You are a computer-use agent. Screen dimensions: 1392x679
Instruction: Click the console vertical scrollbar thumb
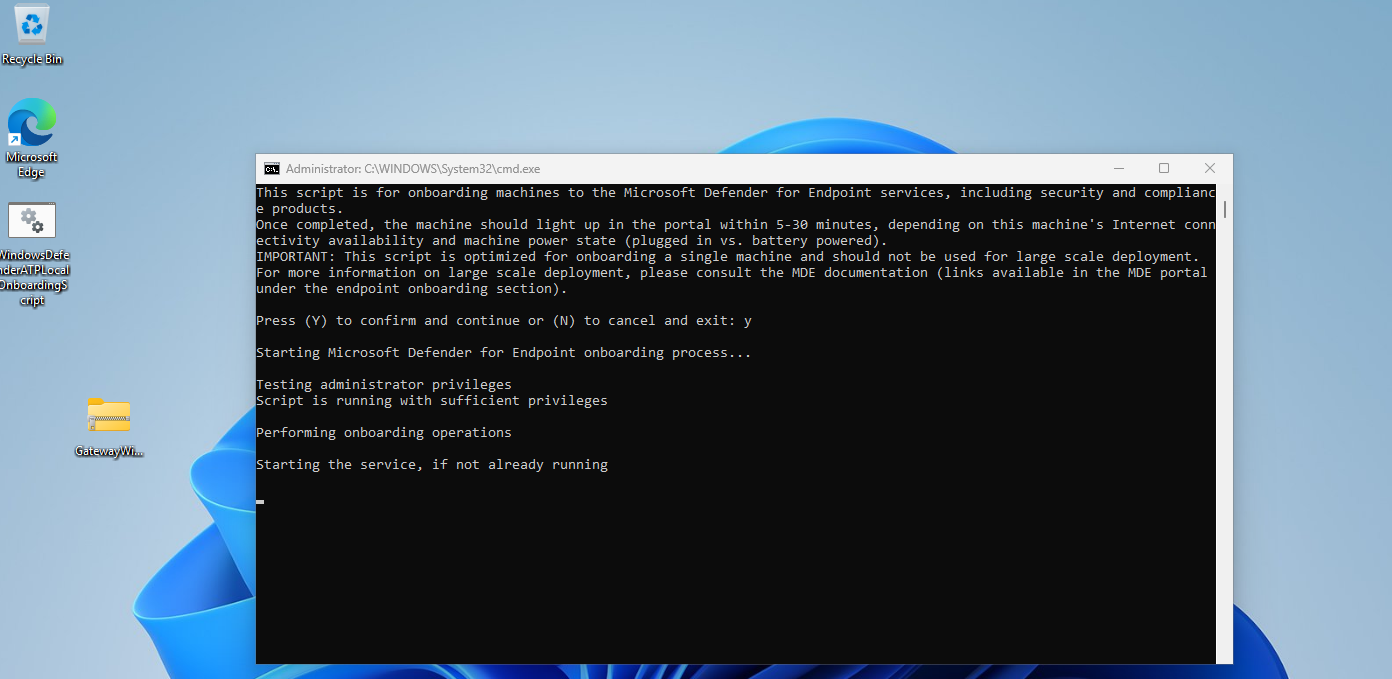tap(1224, 208)
